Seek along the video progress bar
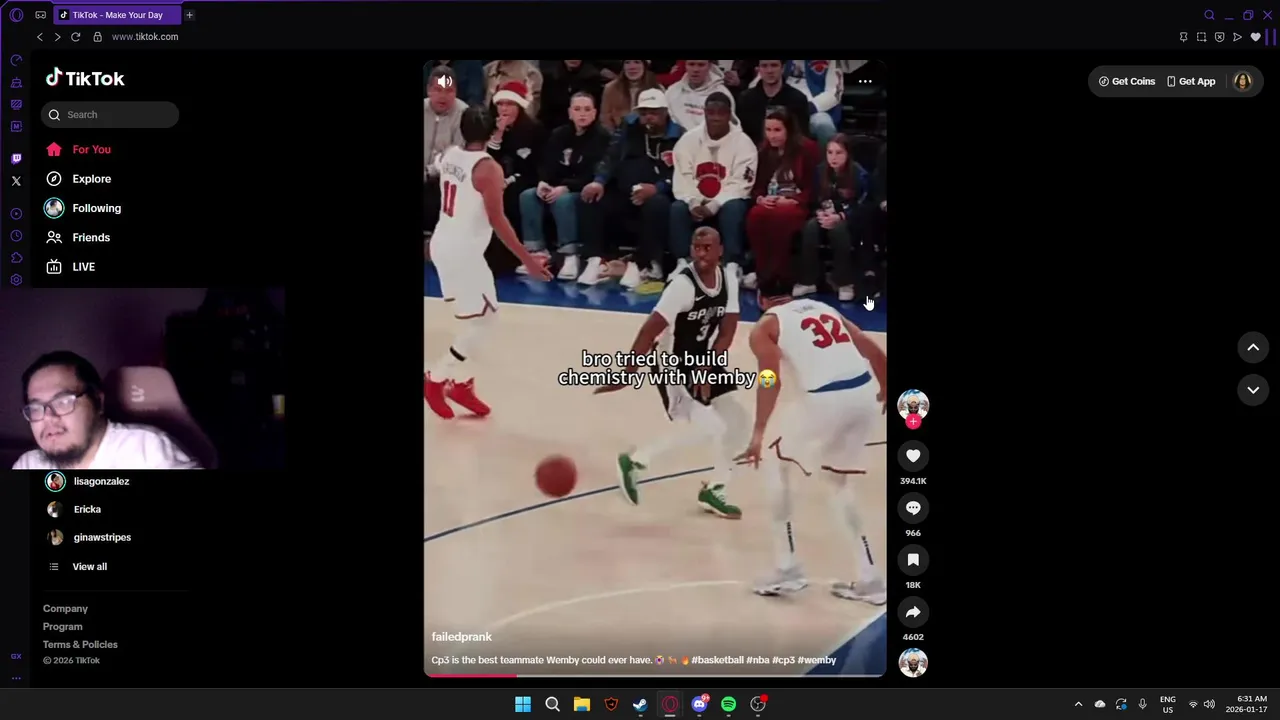The width and height of the screenshot is (1280, 720). [x=655, y=675]
